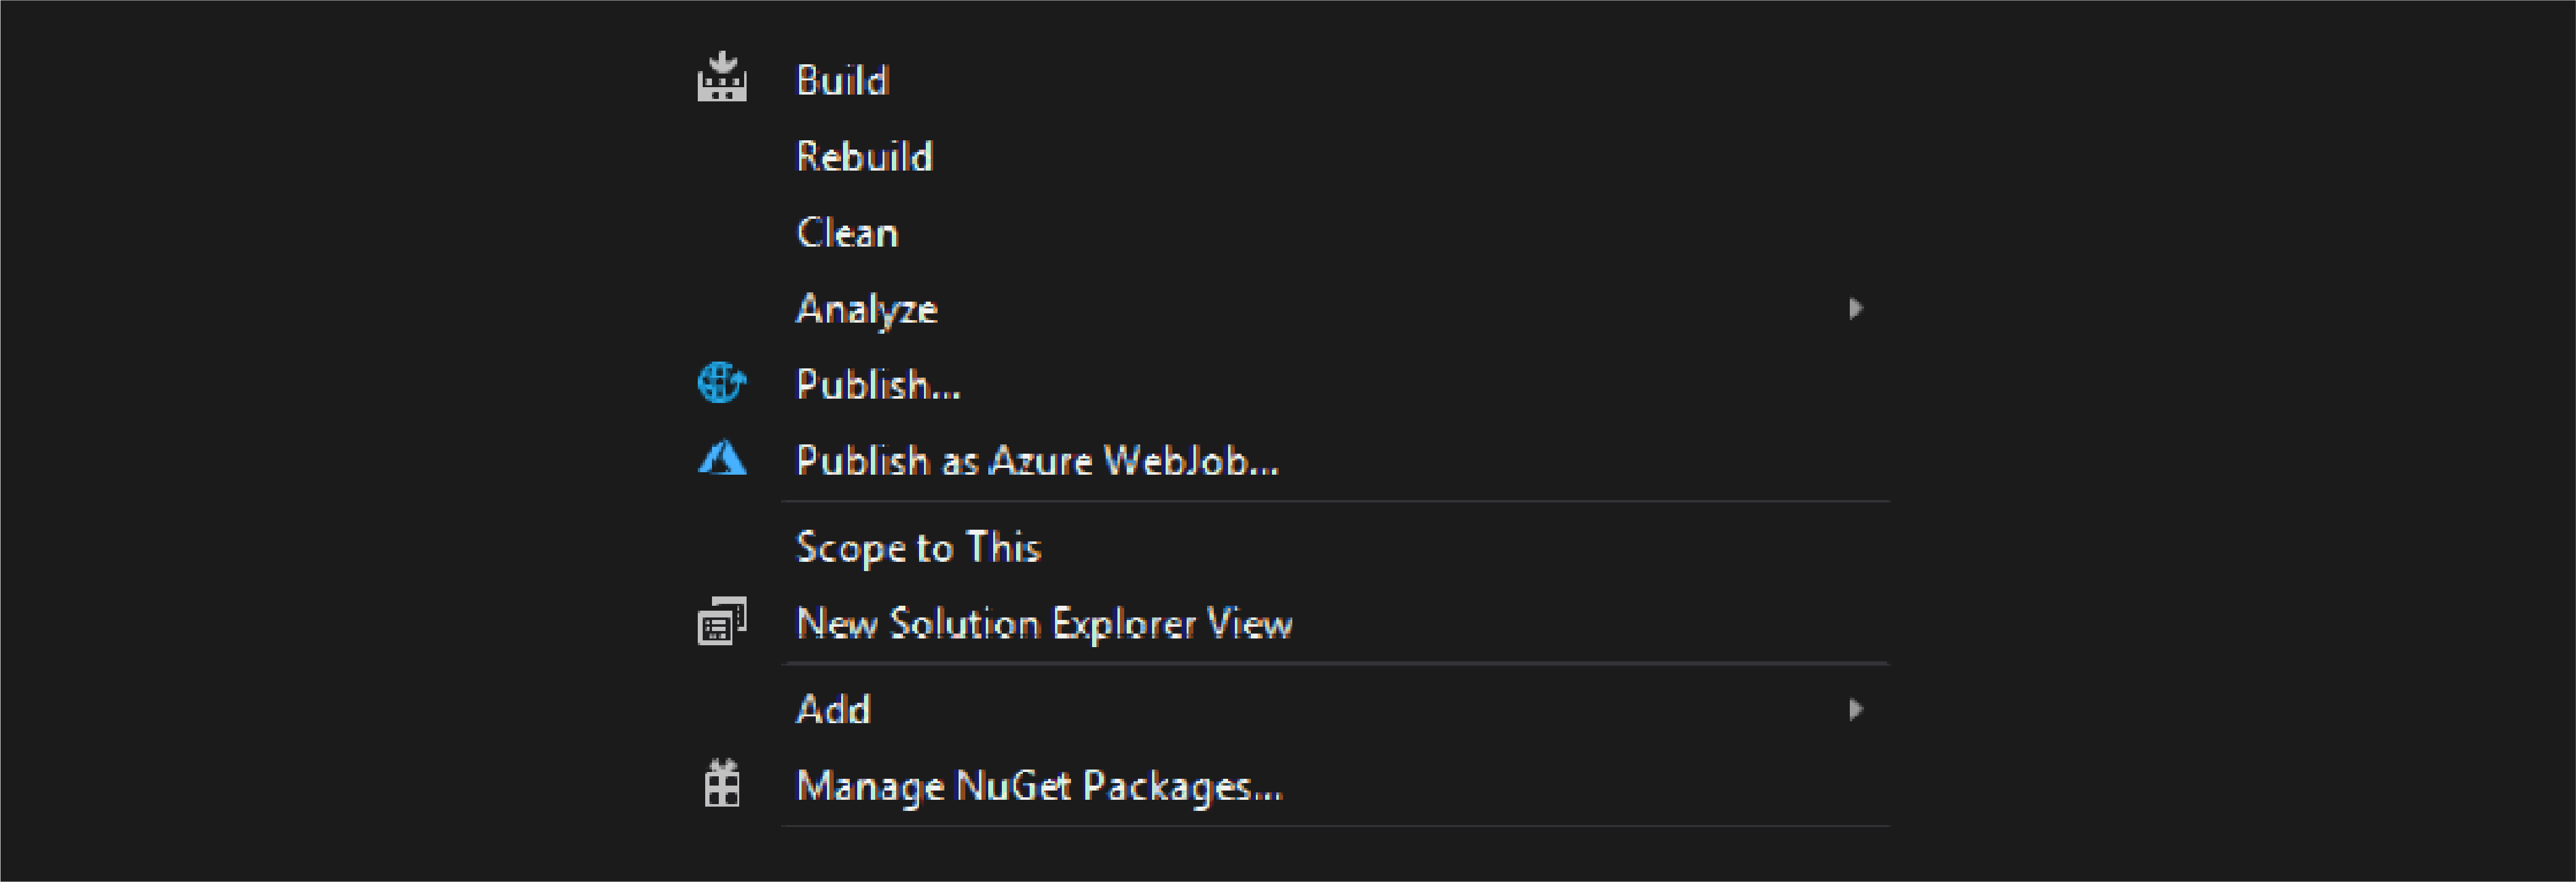Open the Analyze menu entry
The image size is (2576, 882).
tap(866, 308)
